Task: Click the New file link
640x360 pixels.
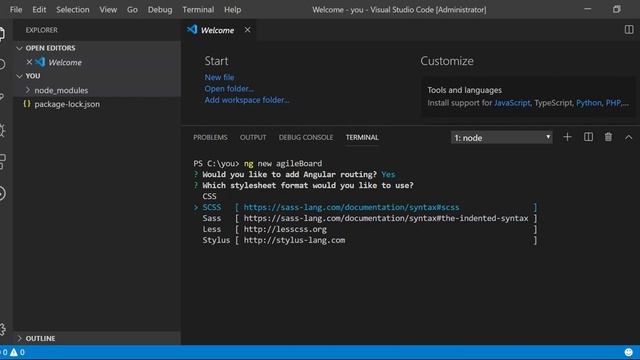Action: tap(219, 77)
